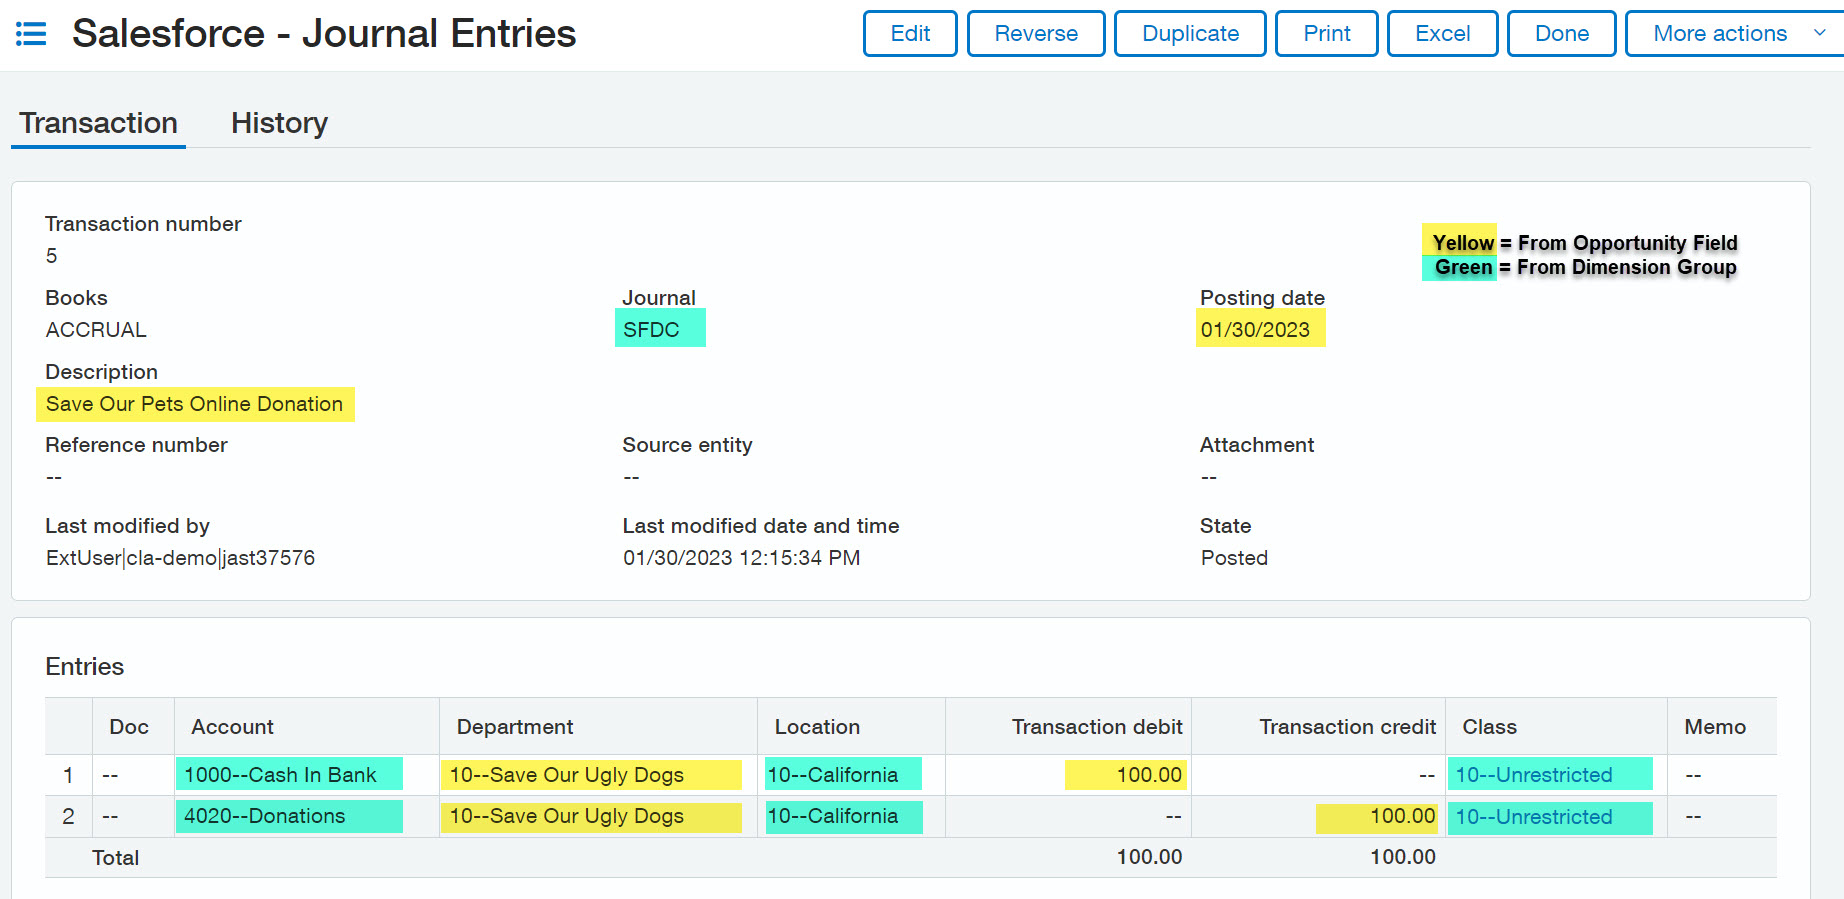Viewport: 1844px width, 899px height.
Task: Open the 10--Unrestricted class link in row 1
Action: 1533,775
